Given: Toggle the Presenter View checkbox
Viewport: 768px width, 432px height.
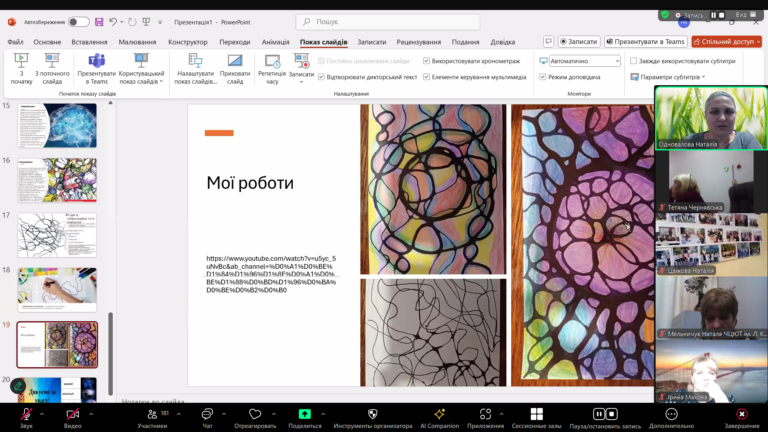Looking at the screenshot, I should (543, 77).
